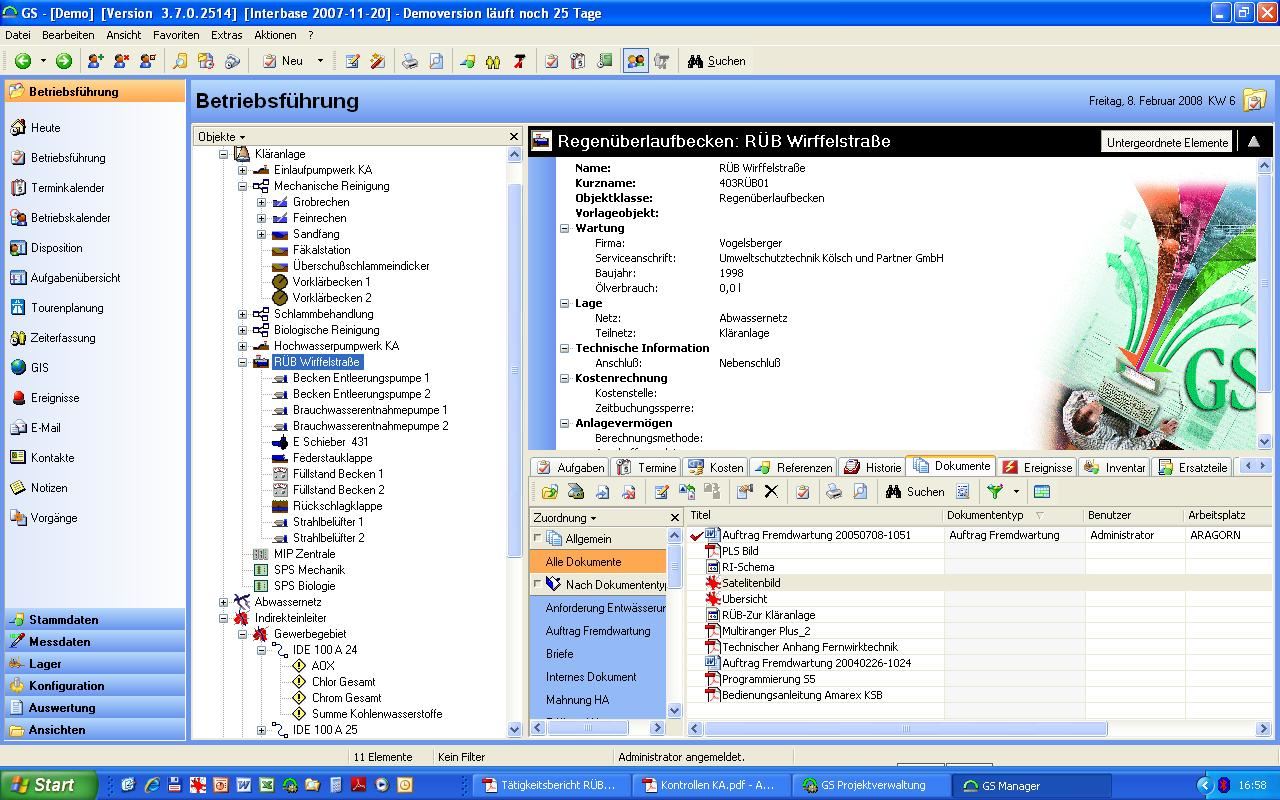Click the funnel filter icon in documents toolbar
The height and width of the screenshot is (800, 1280).
(x=994, y=491)
